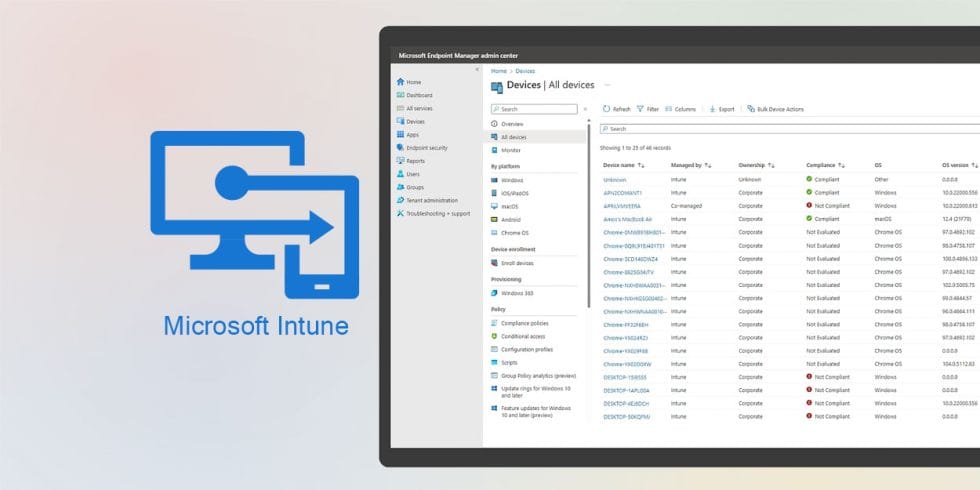This screenshot has height=490, width=980.
Task: Click the Co-managed cell
Action: pyautogui.click(x=686, y=206)
